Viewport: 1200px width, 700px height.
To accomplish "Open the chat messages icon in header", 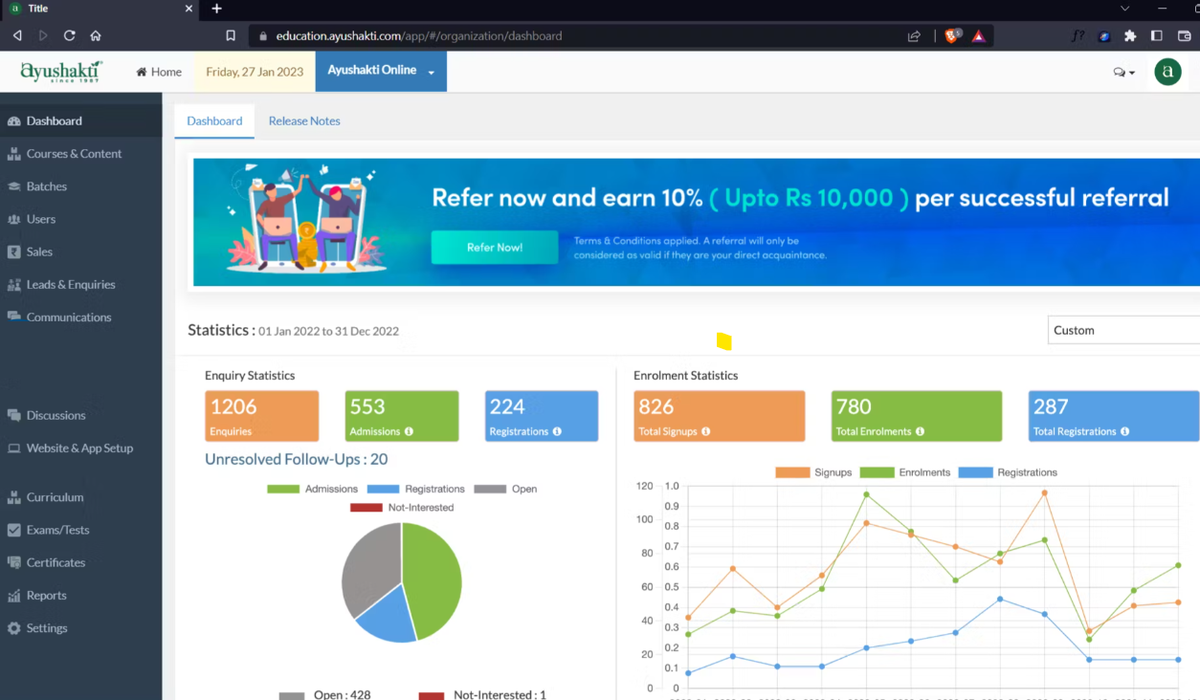I will click(x=1123, y=72).
